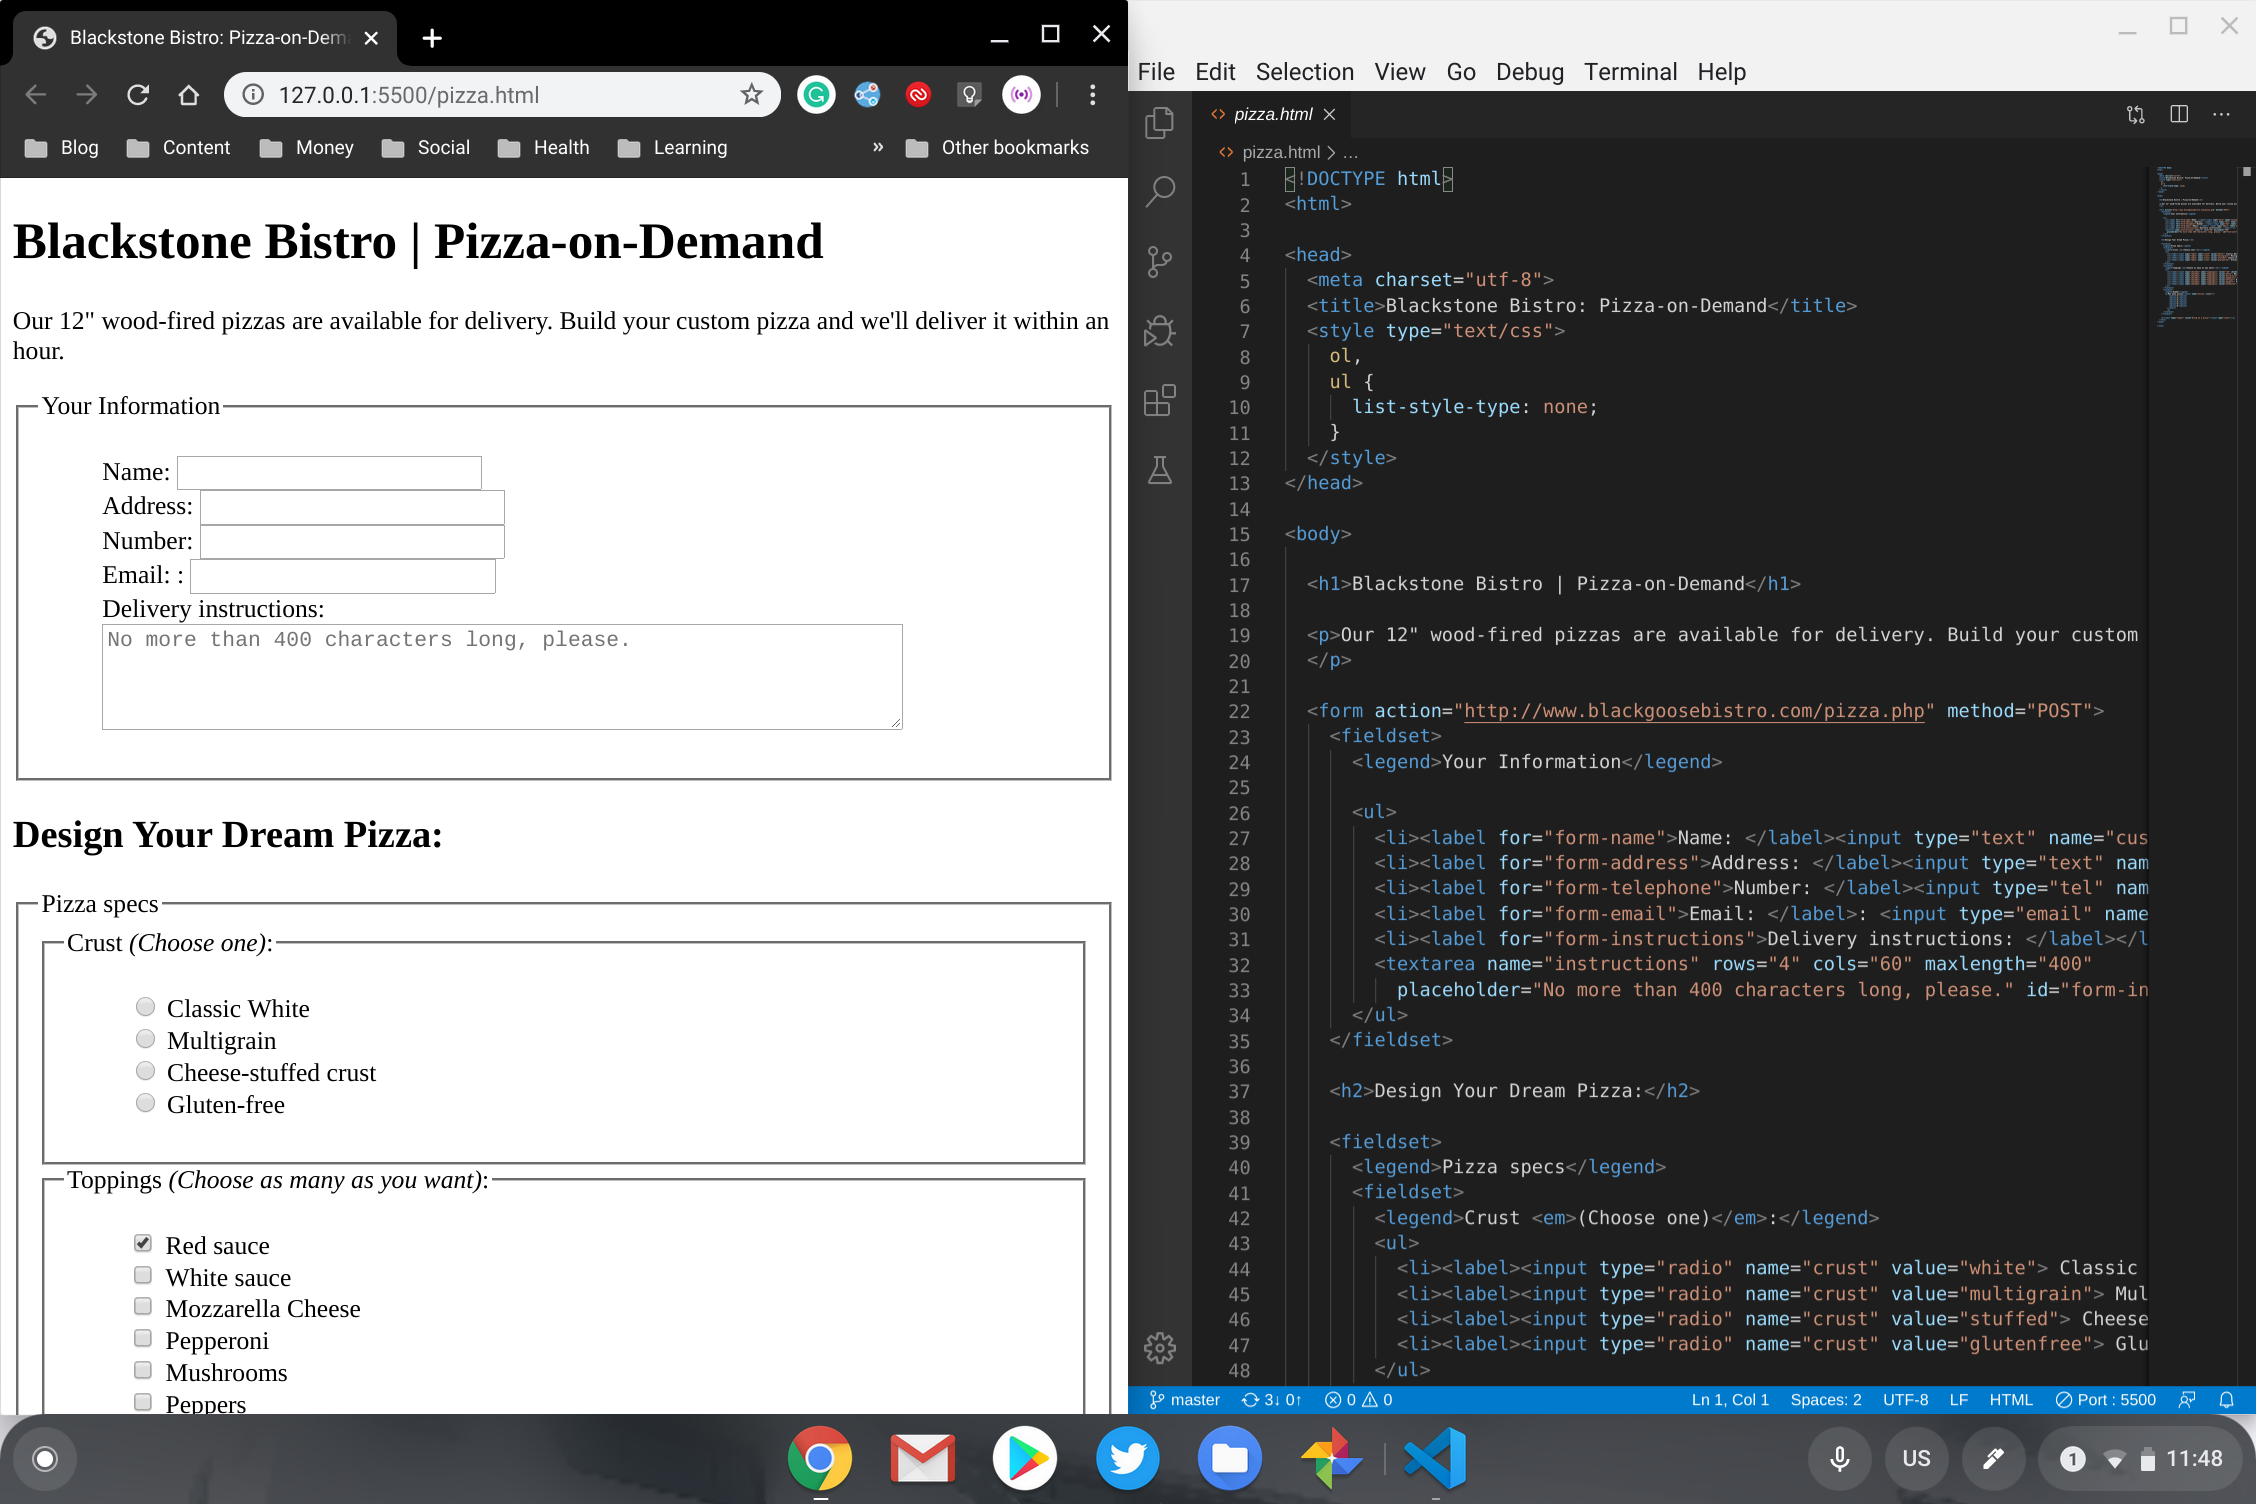Open the Blog bookmarks folder

[x=62, y=147]
